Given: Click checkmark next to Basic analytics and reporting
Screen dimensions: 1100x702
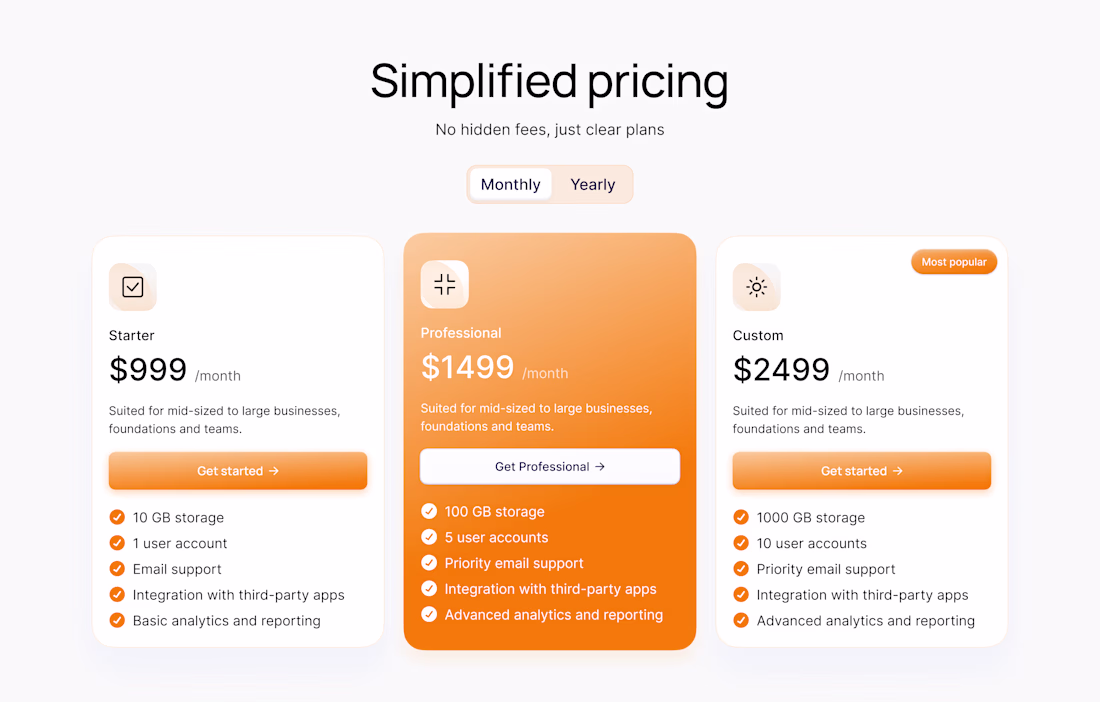Looking at the screenshot, I should (x=117, y=620).
